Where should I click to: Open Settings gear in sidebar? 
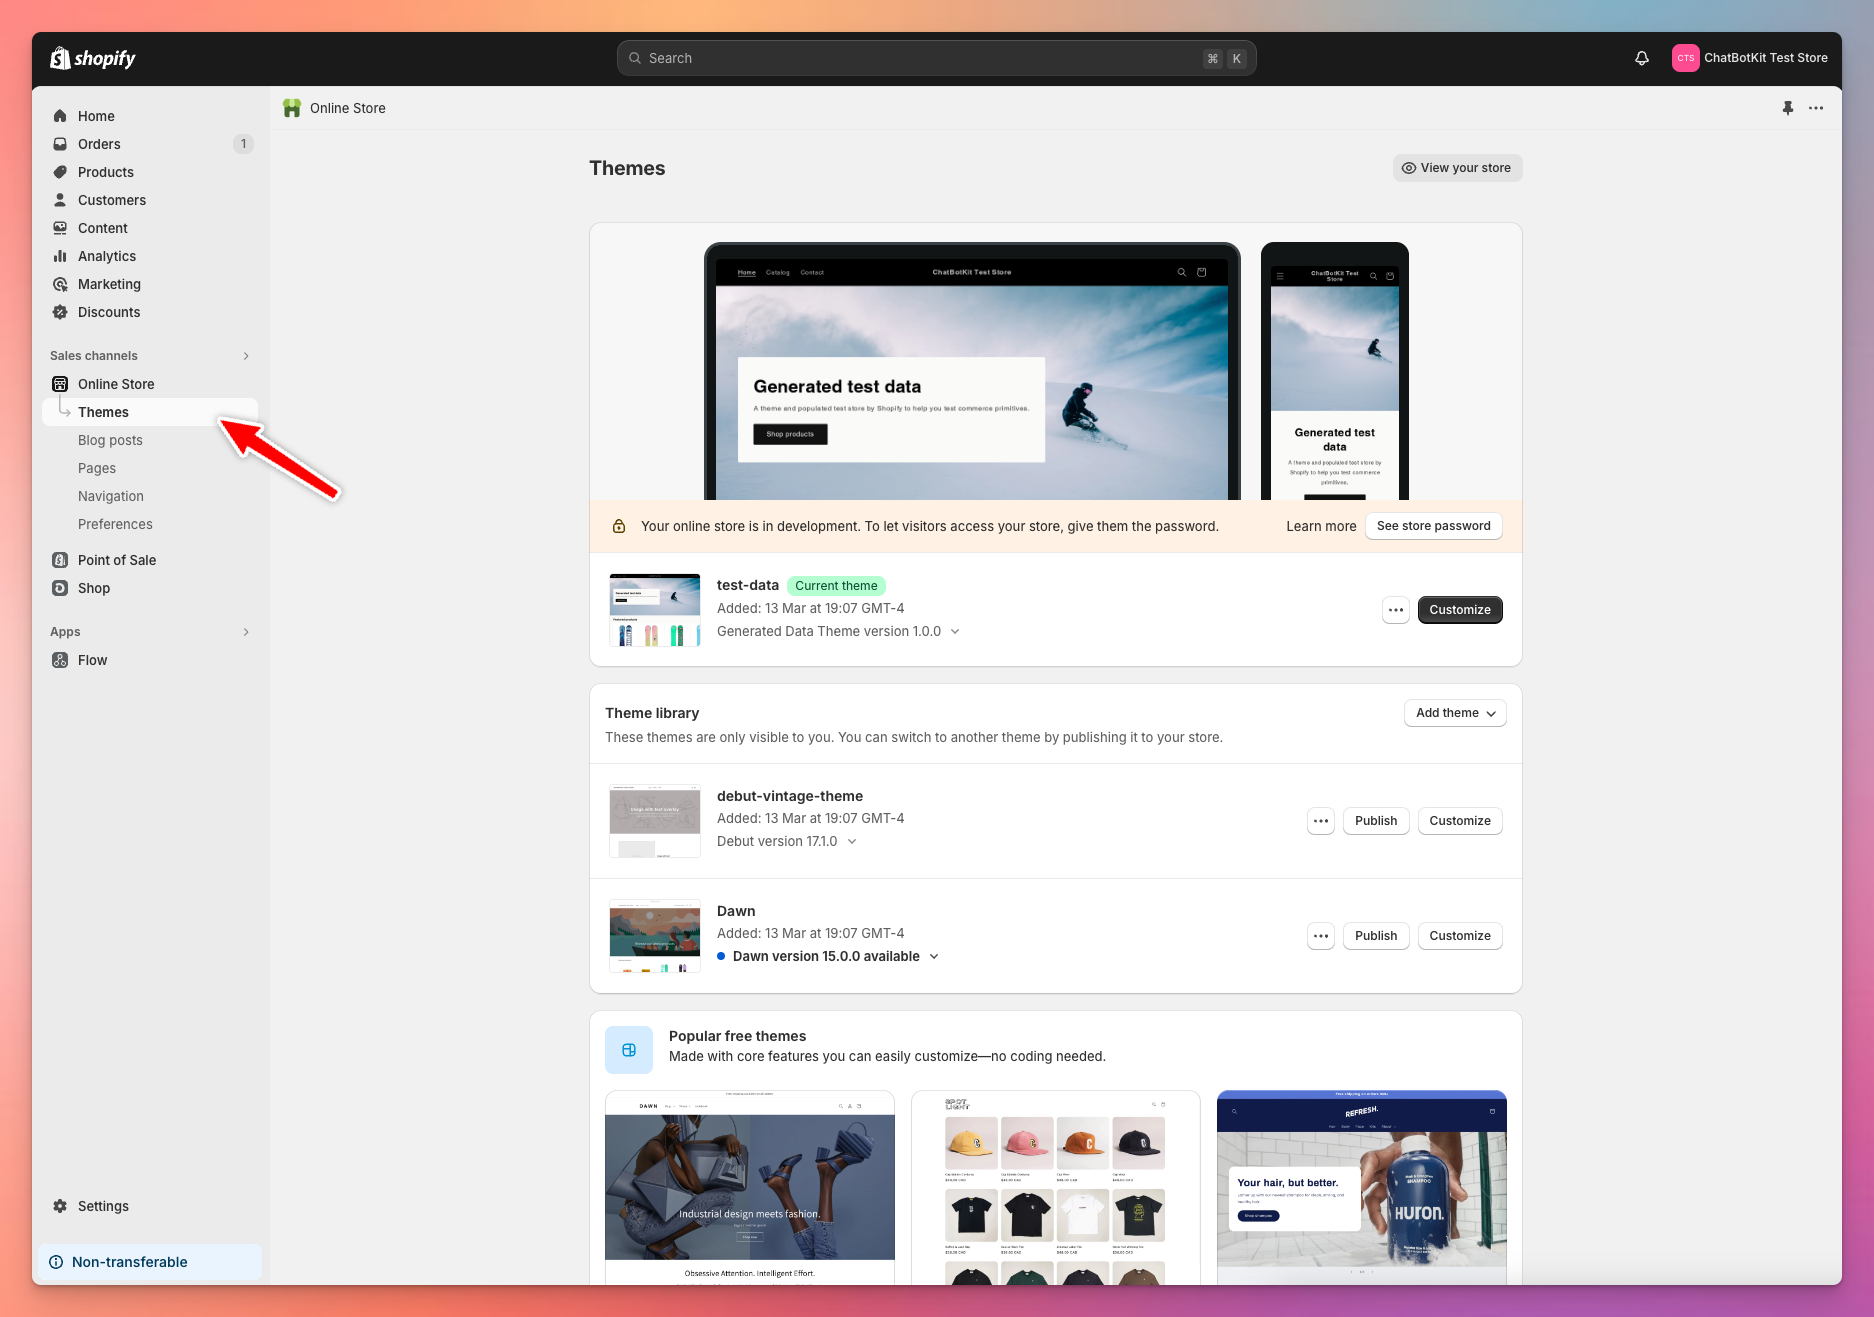[61, 1206]
